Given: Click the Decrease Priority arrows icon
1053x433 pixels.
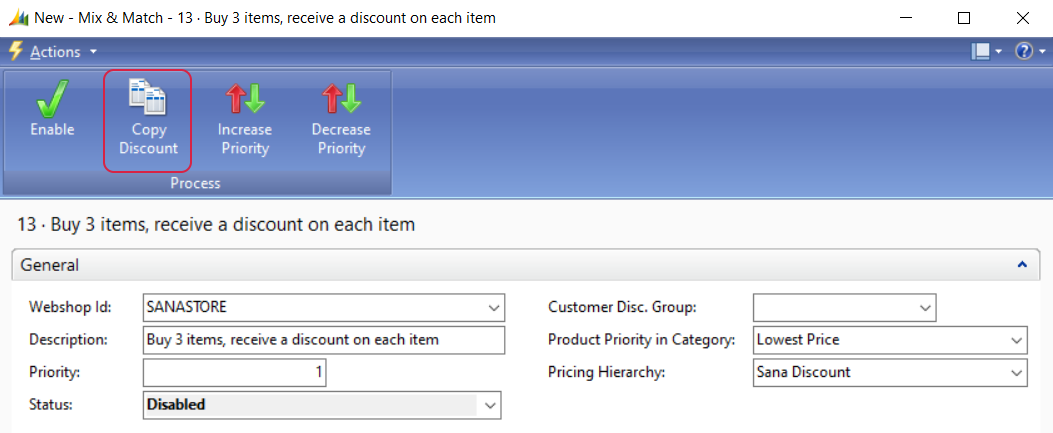Looking at the screenshot, I should click(341, 98).
